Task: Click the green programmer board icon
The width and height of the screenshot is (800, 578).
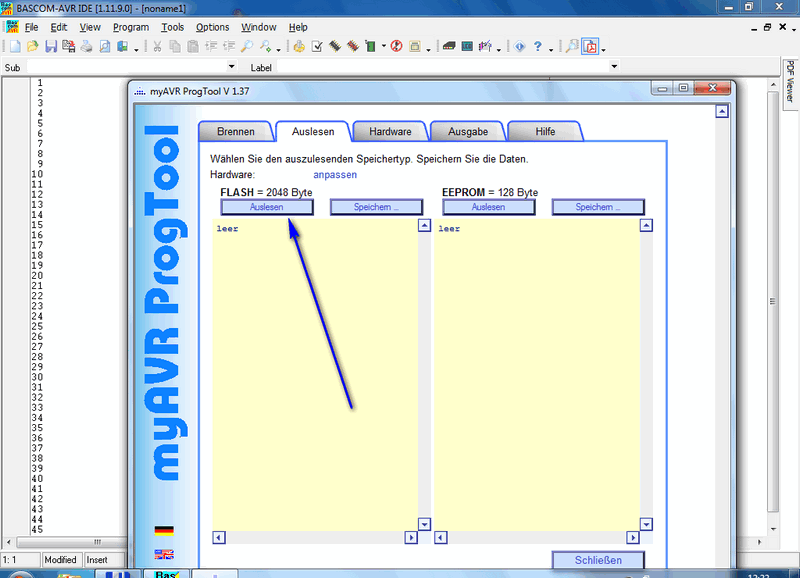Action: click(x=370, y=46)
